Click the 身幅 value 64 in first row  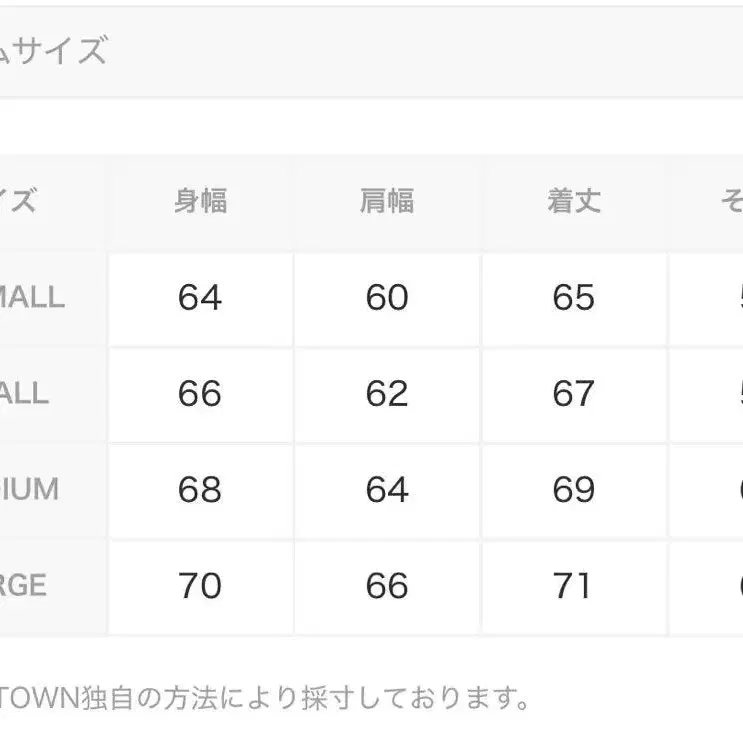pyautogui.click(x=200, y=298)
